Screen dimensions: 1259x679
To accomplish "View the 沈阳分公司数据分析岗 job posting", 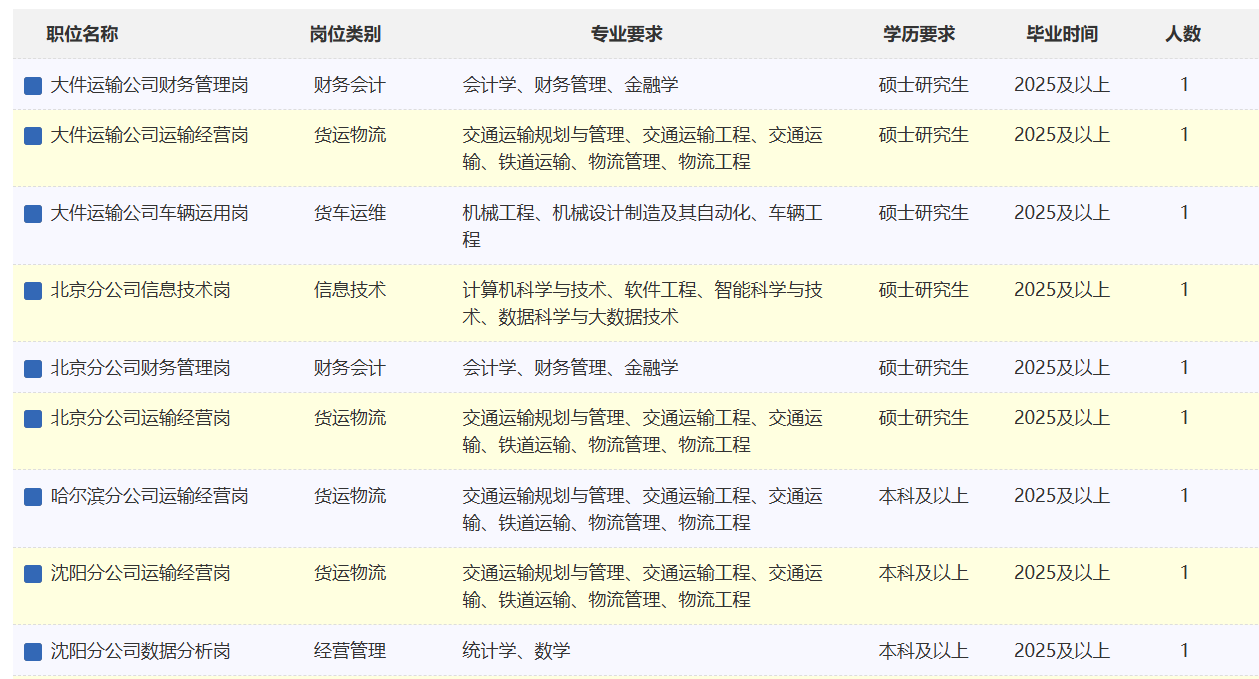I will click(x=140, y=652).
